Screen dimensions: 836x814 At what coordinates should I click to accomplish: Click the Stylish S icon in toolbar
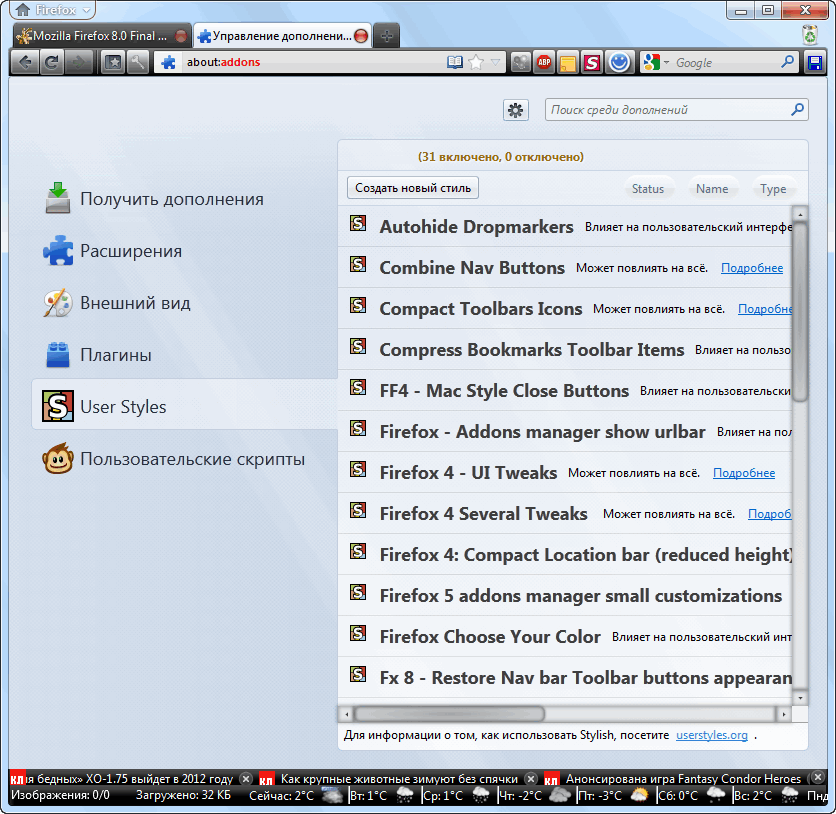(x=592, y=62)
